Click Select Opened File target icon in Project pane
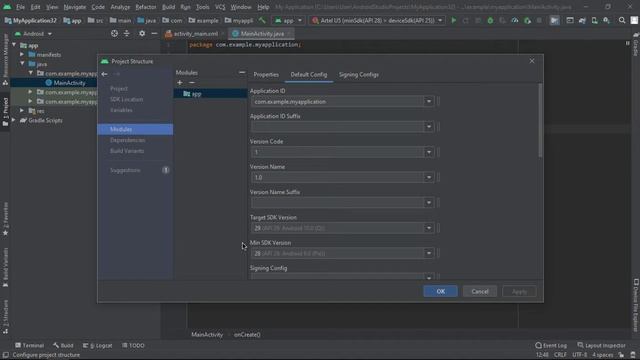Screen dimensions: 640x360 114,33
